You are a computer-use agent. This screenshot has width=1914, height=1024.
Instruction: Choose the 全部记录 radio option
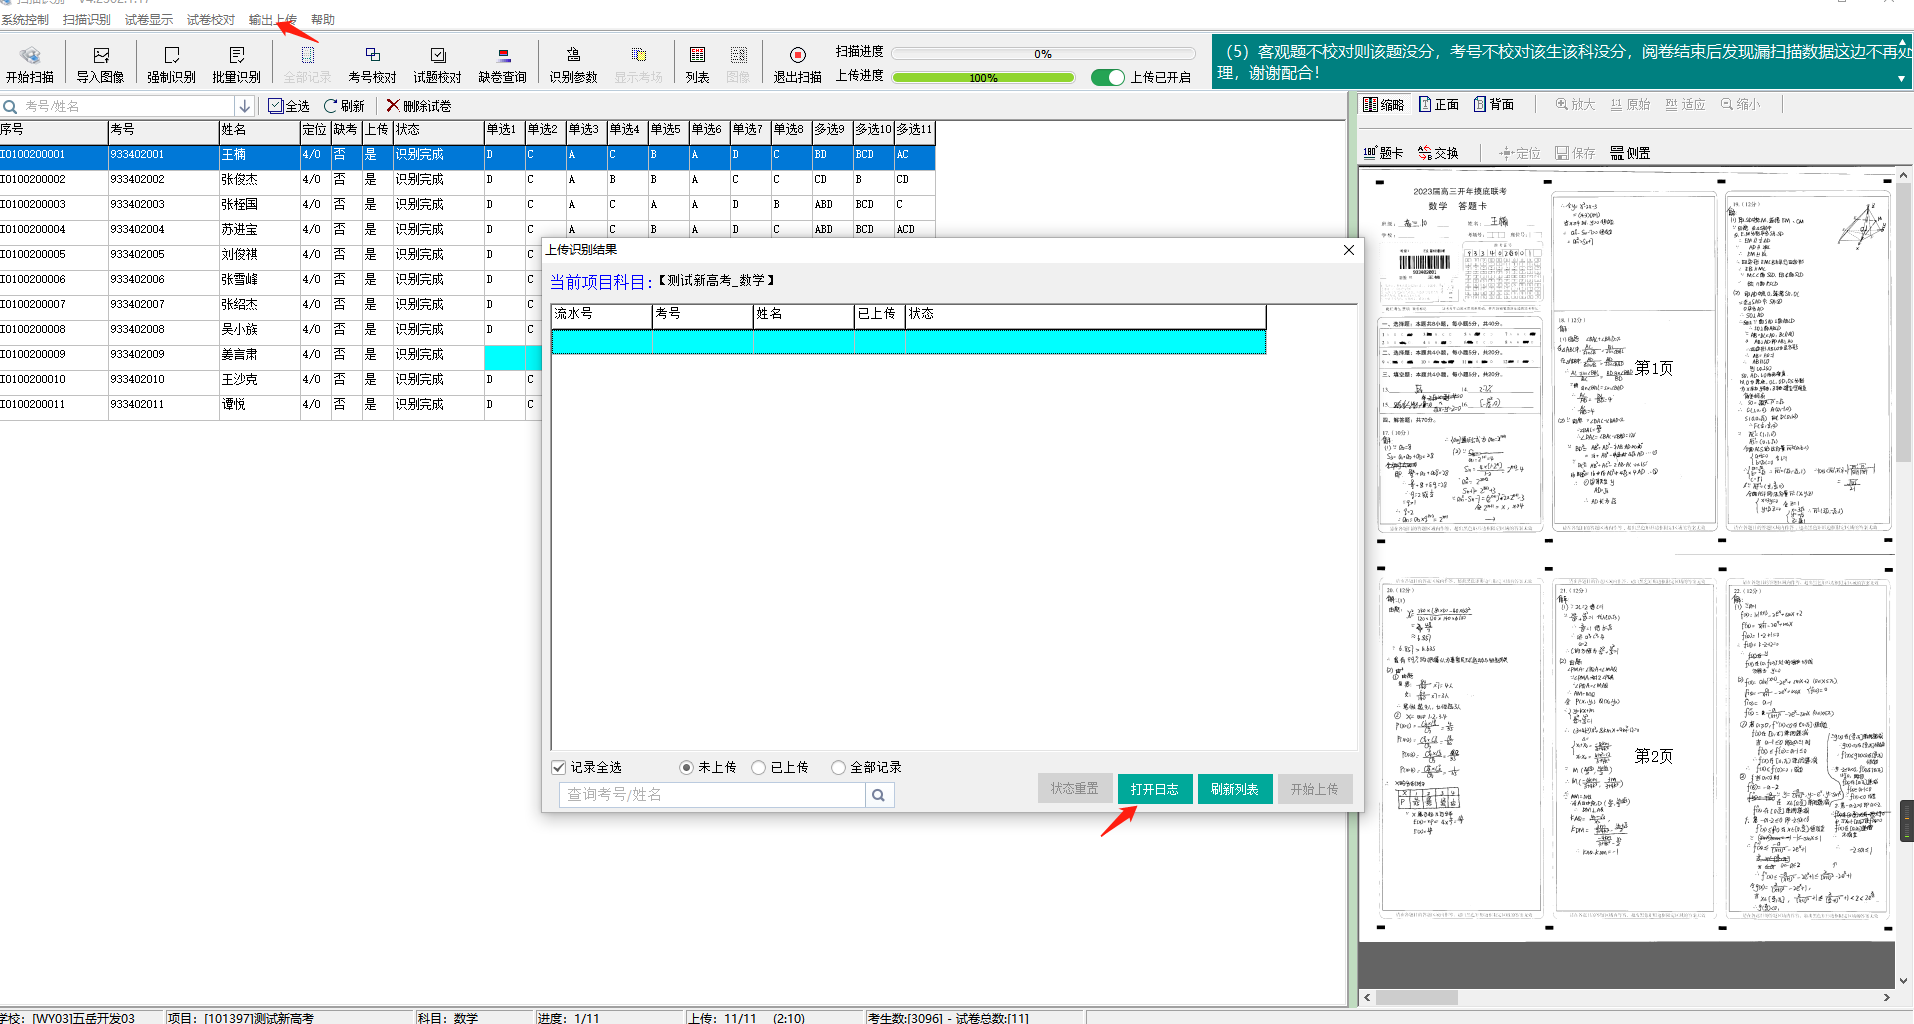[838, 767]
